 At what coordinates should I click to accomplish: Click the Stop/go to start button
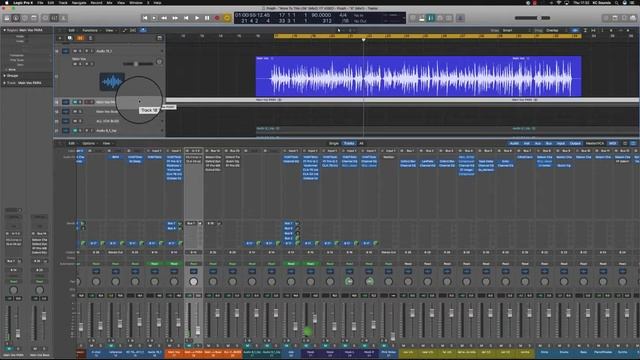pyautogui.click(x=186, y=18)
